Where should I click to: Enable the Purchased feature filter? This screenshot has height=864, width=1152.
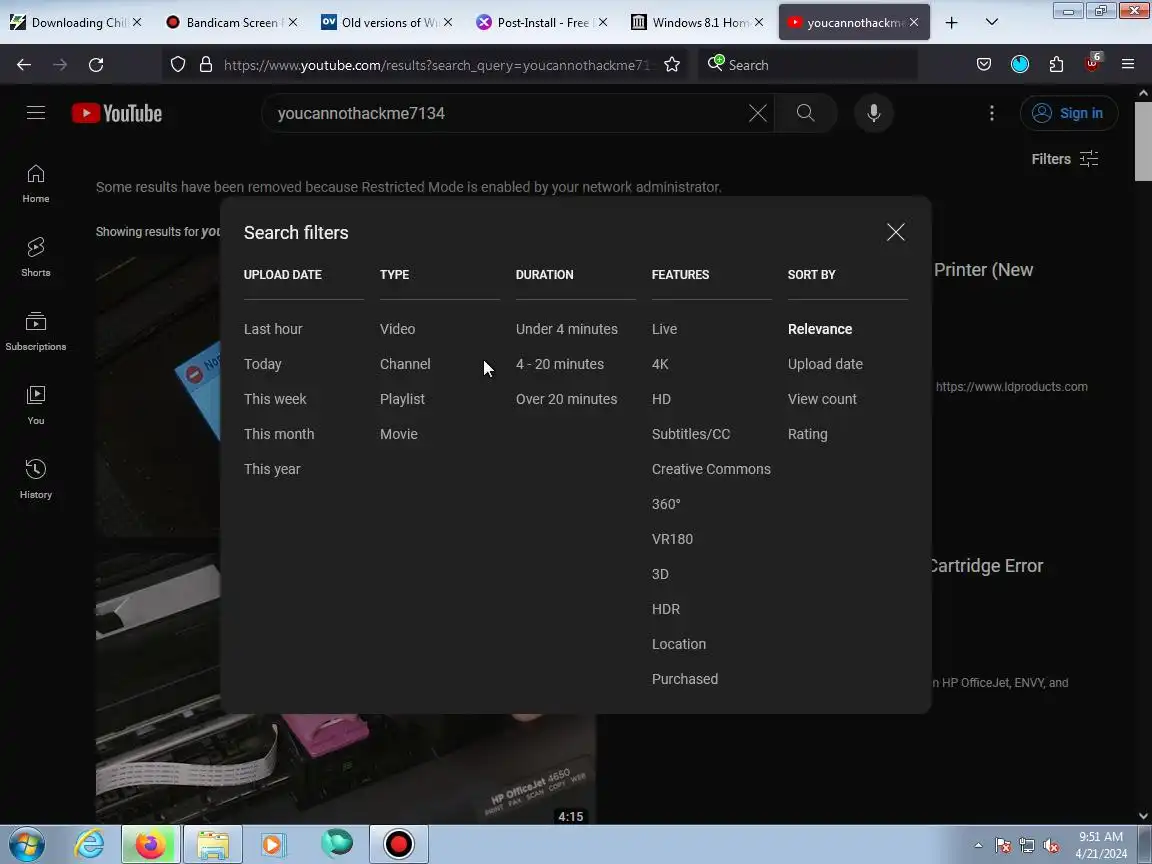pyautogui.click(x=685, y=680)
